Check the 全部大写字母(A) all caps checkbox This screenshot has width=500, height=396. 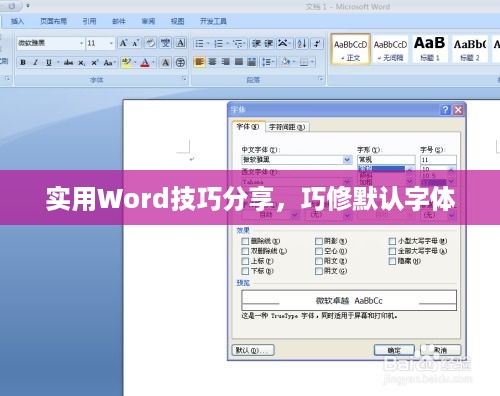392,251
